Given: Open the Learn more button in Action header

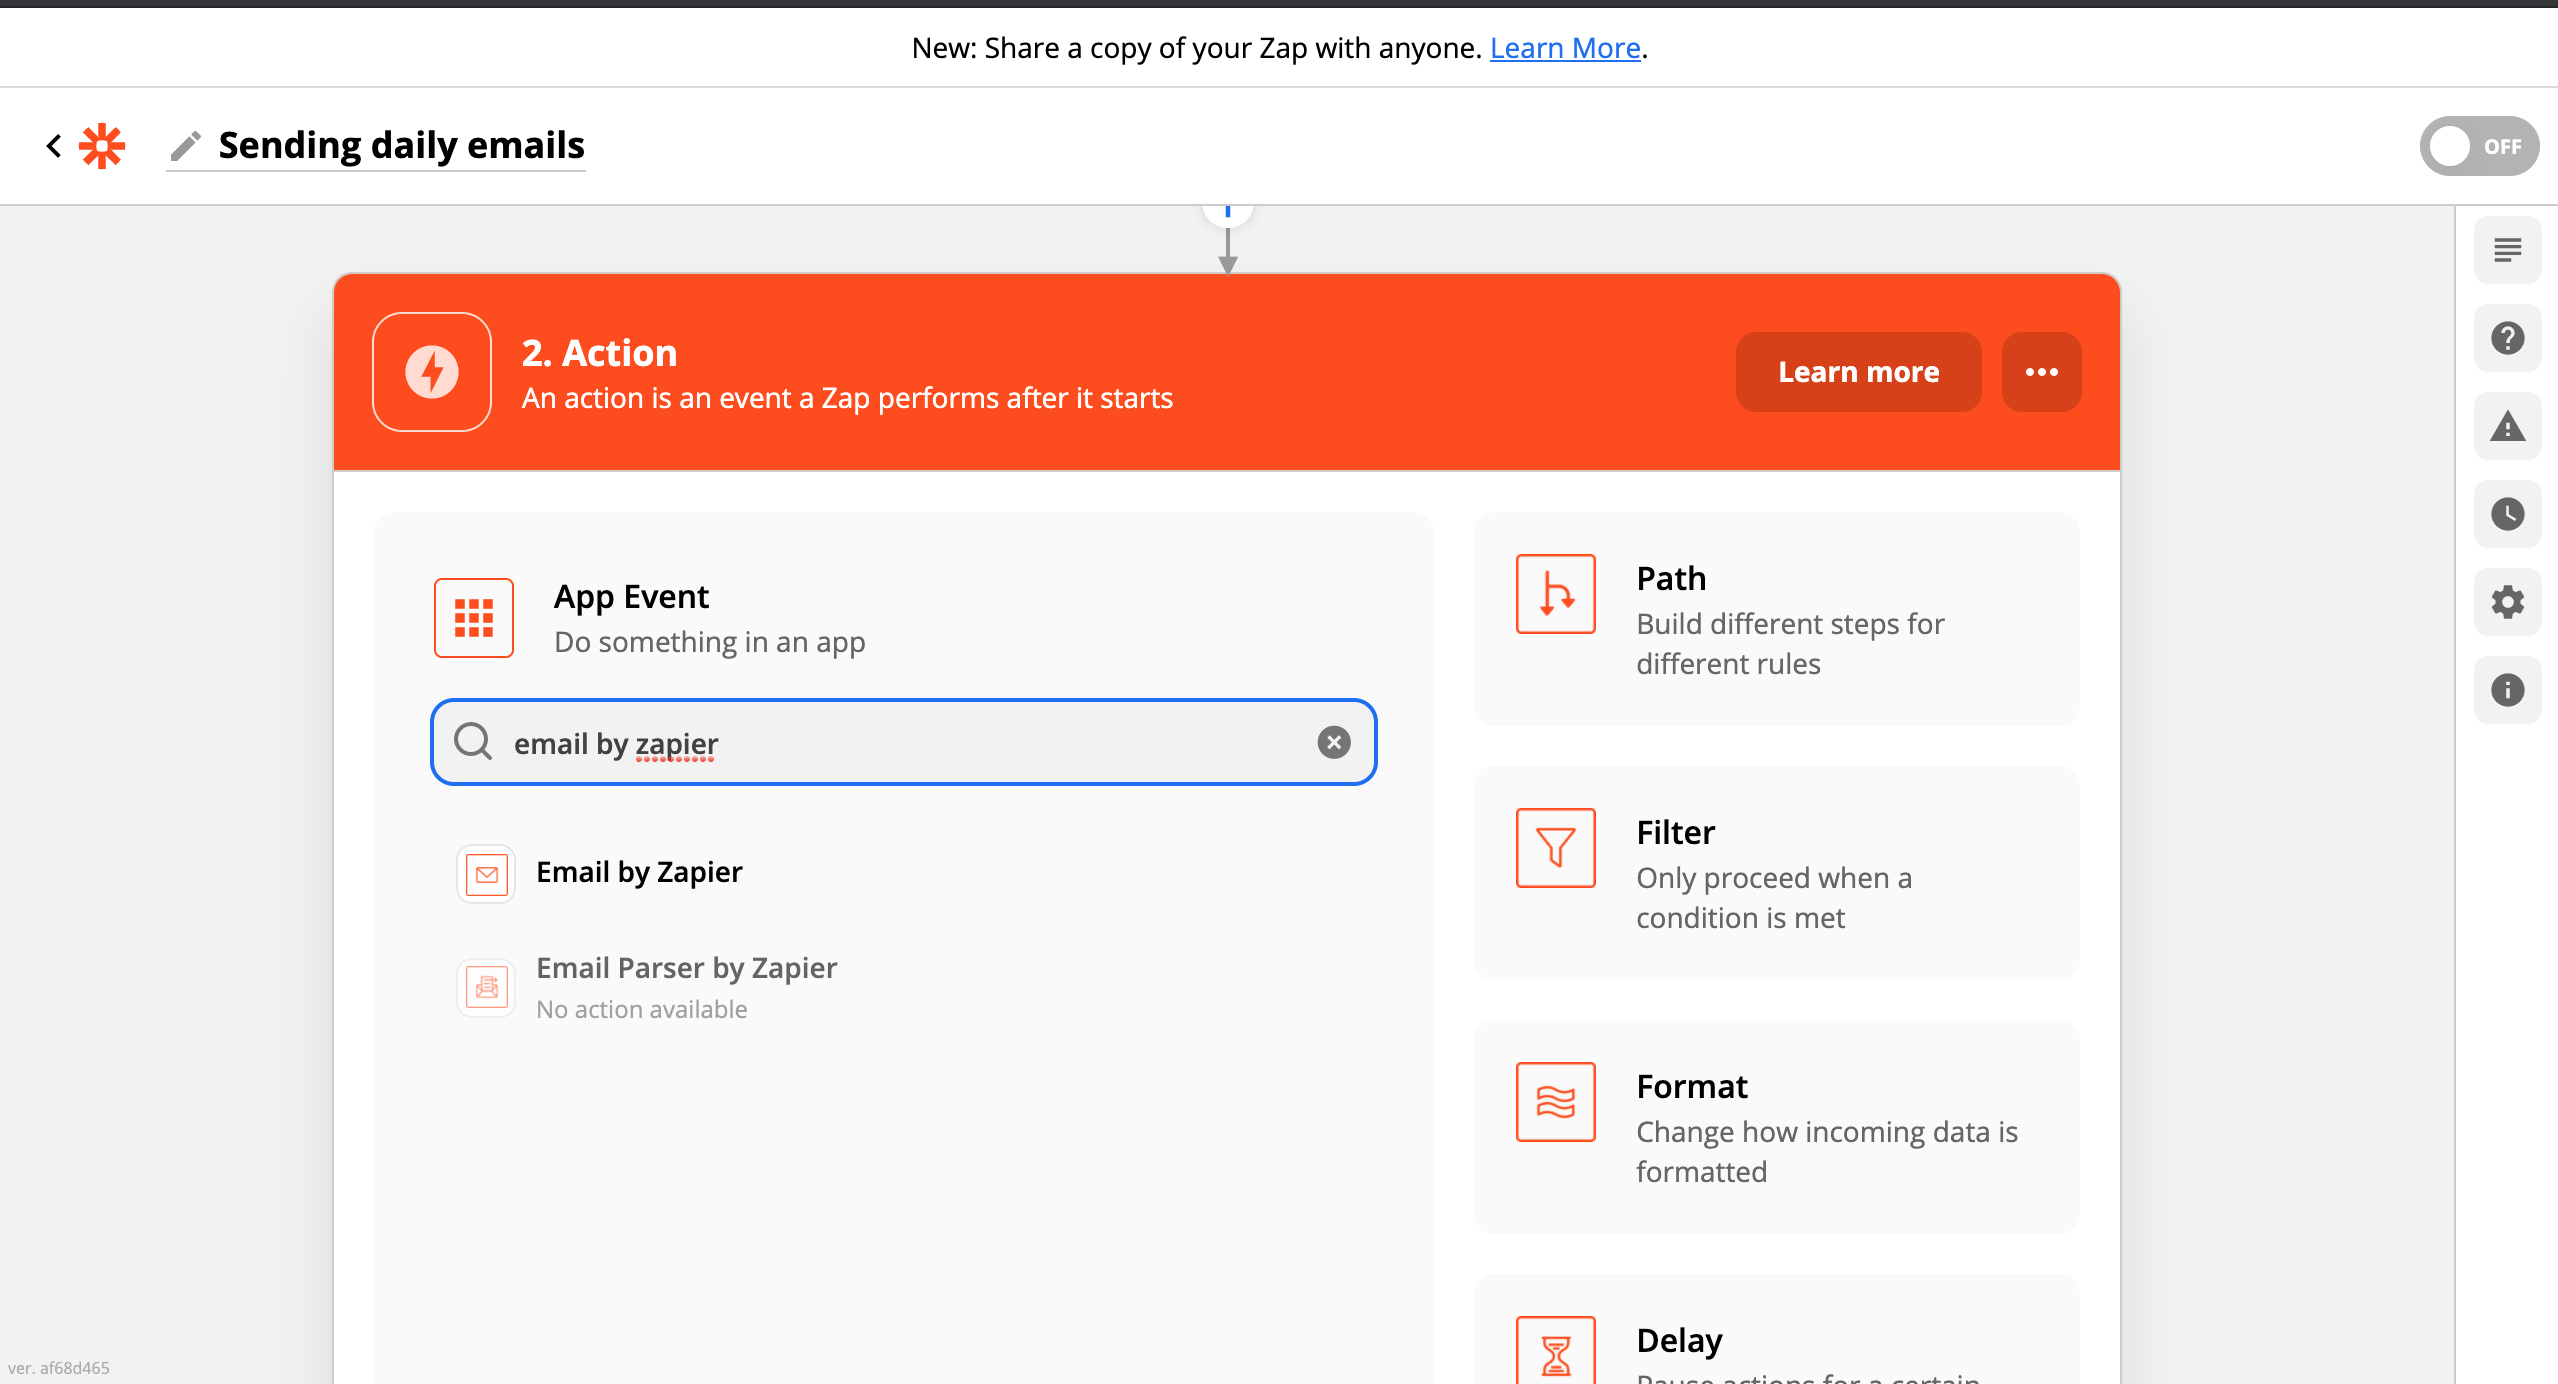Looking at the screenshot, I should click(x=1858, y=372).
